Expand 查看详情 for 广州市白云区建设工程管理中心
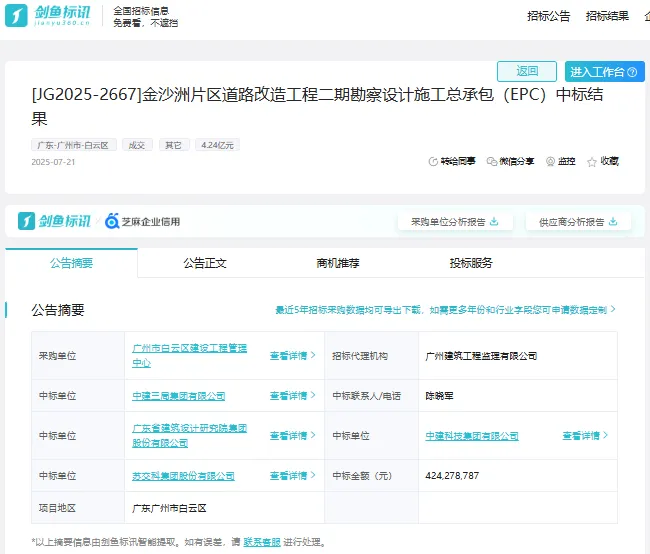 (x=292, y=355)
